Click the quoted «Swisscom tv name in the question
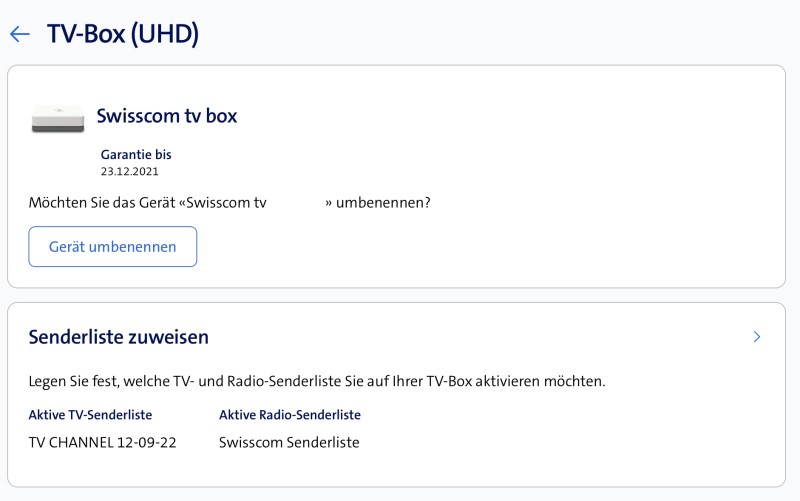The height and width of the screenshot is (501, 800). (x=222, y=203)
